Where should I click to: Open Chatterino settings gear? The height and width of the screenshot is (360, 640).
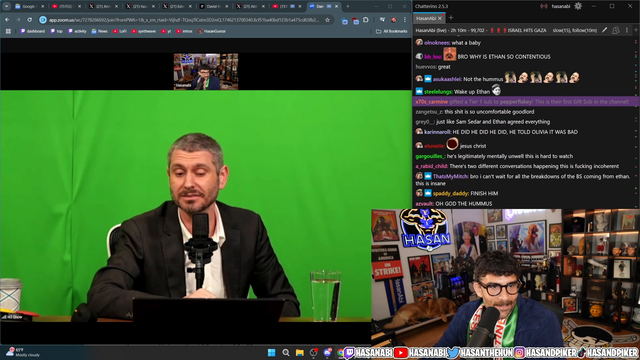click(x=578, y=6)
